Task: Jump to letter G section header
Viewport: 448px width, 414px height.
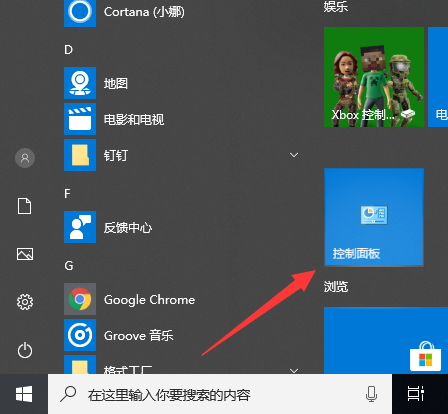Action: [x=69, y=266]
